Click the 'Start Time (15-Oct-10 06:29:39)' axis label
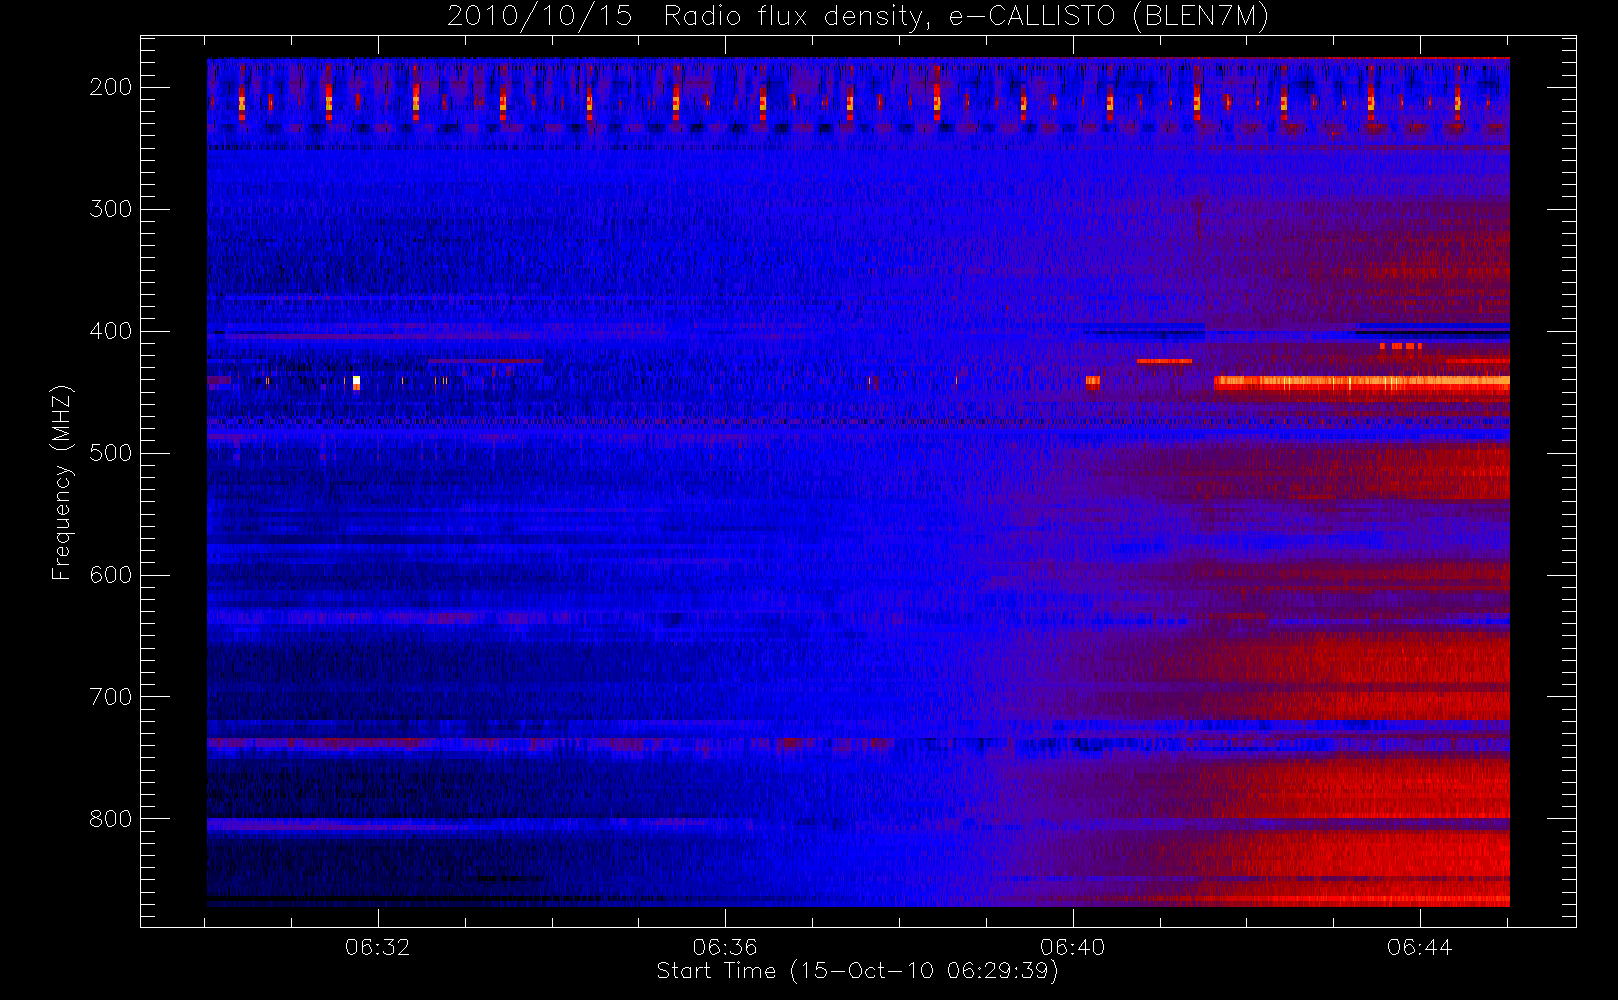The height and width of the screenshot is (1000, 1618). coord(857,971)
